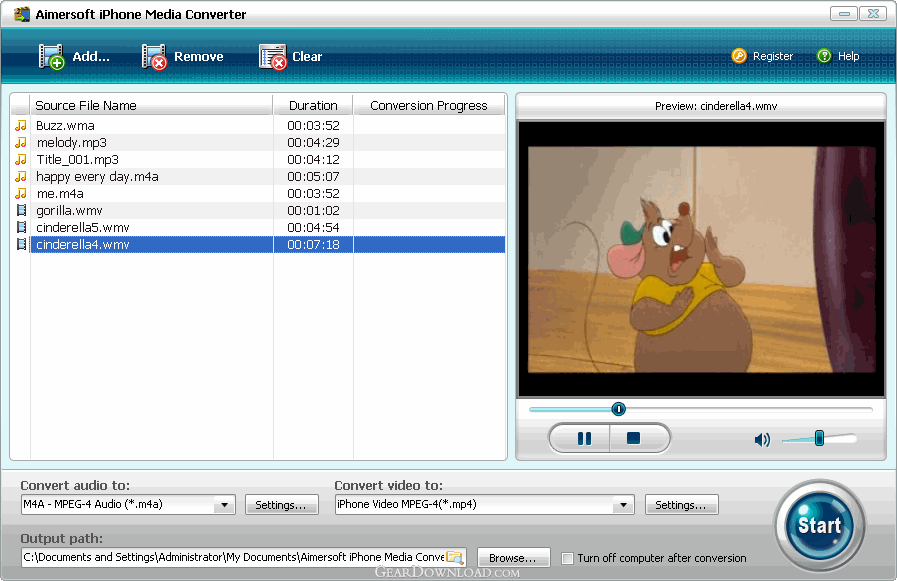897x581 pixels.
Task: Open the Register key icon
Action: [x=739, y=56]
